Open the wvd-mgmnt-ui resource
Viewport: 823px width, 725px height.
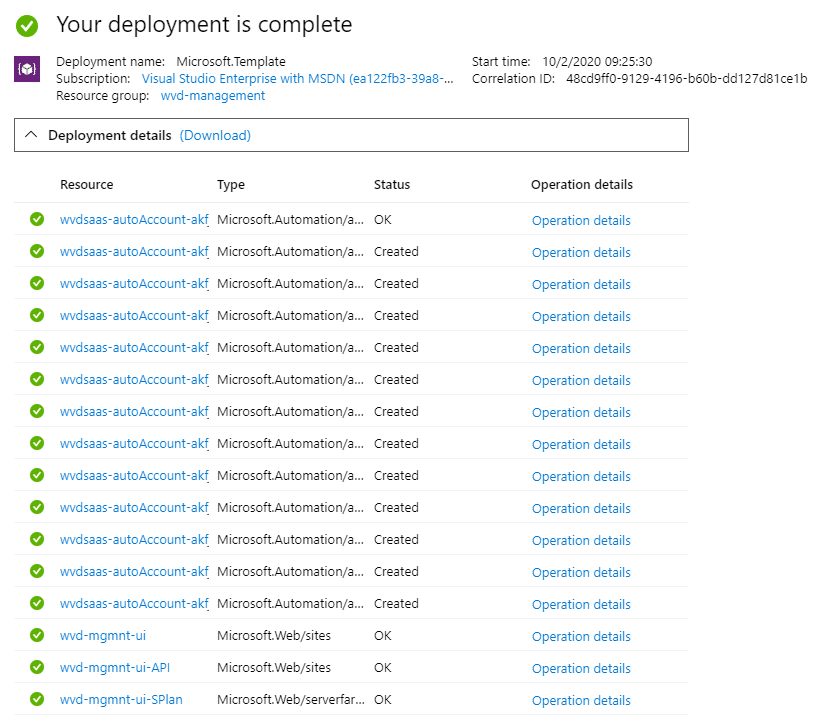pos(103,636)
